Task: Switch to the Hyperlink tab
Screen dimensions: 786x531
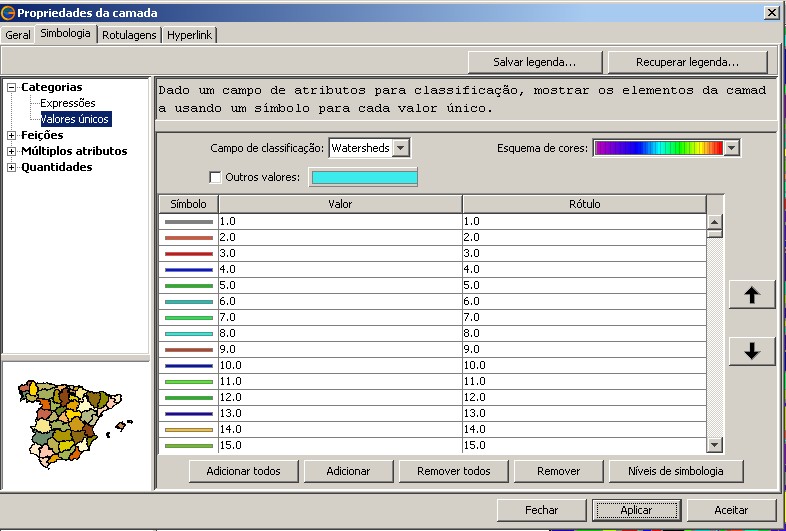Action: coord(190,34)
